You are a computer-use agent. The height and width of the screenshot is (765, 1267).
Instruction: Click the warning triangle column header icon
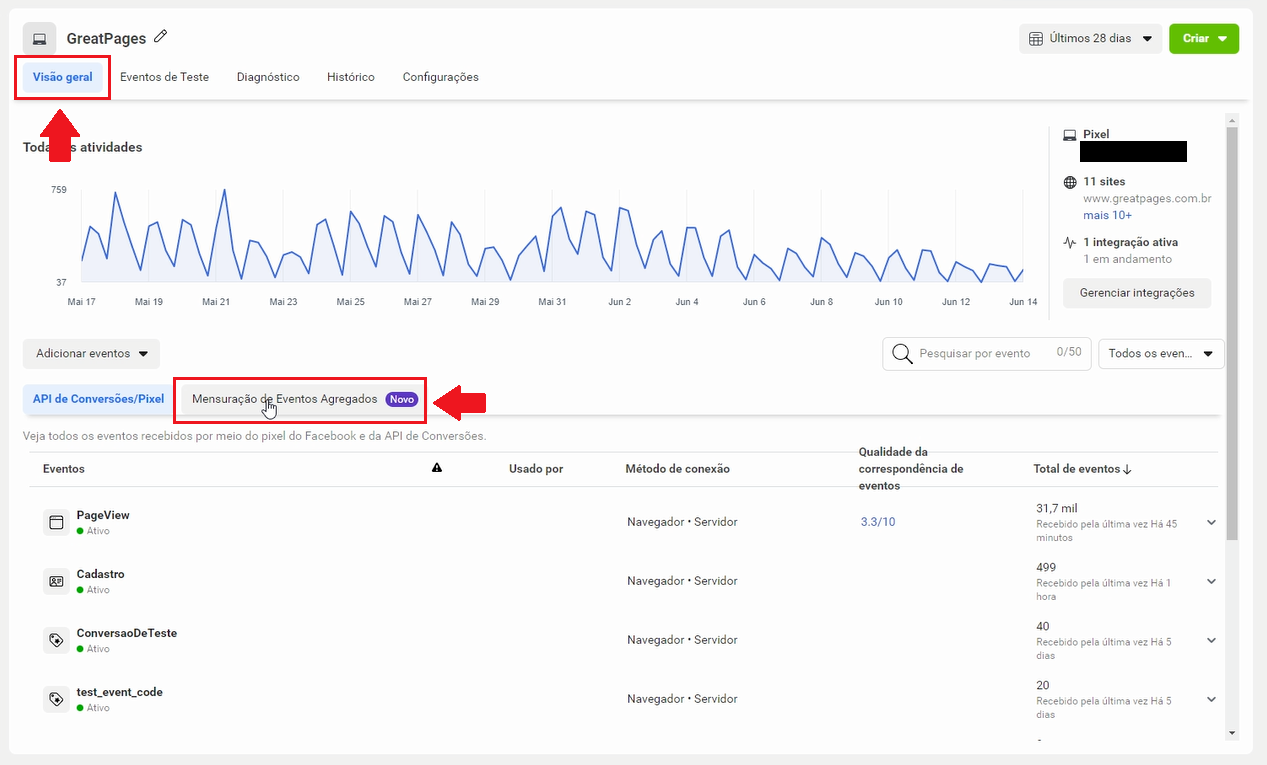437,468
